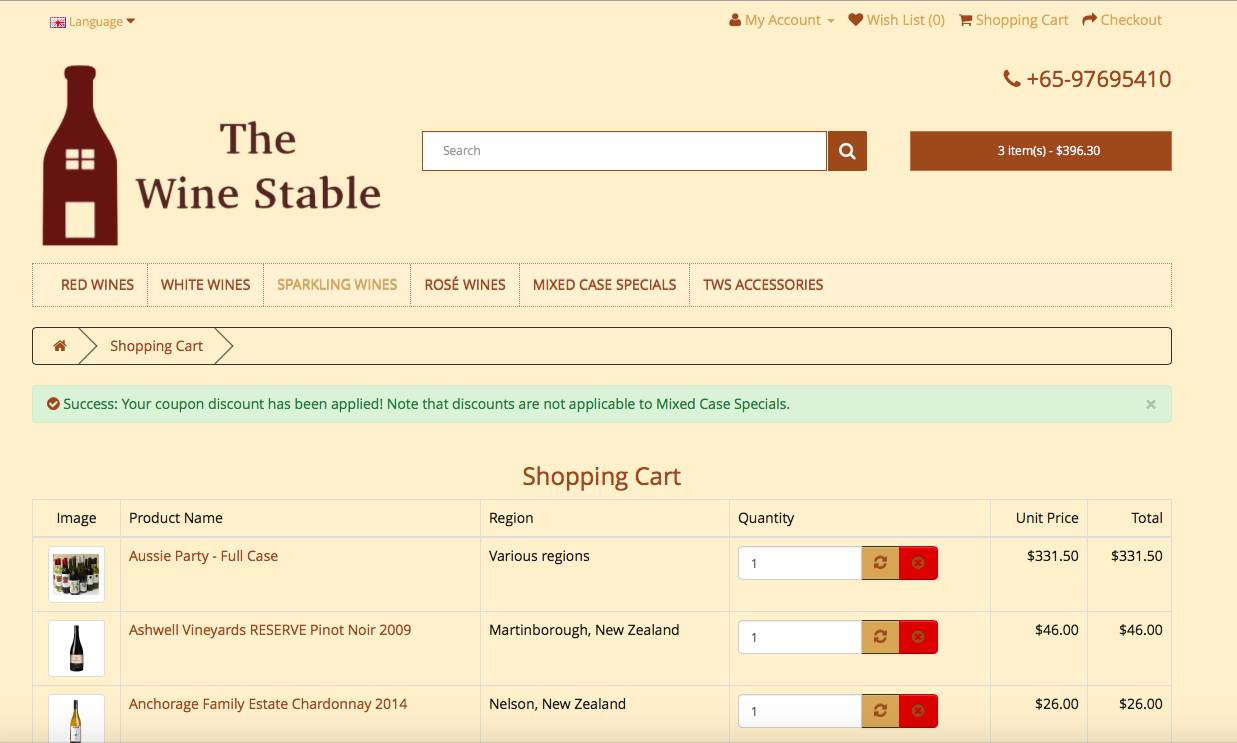
Task: Open TWS ACCESSORIES category
Action: pyautogui.click(x=763, y=285)
